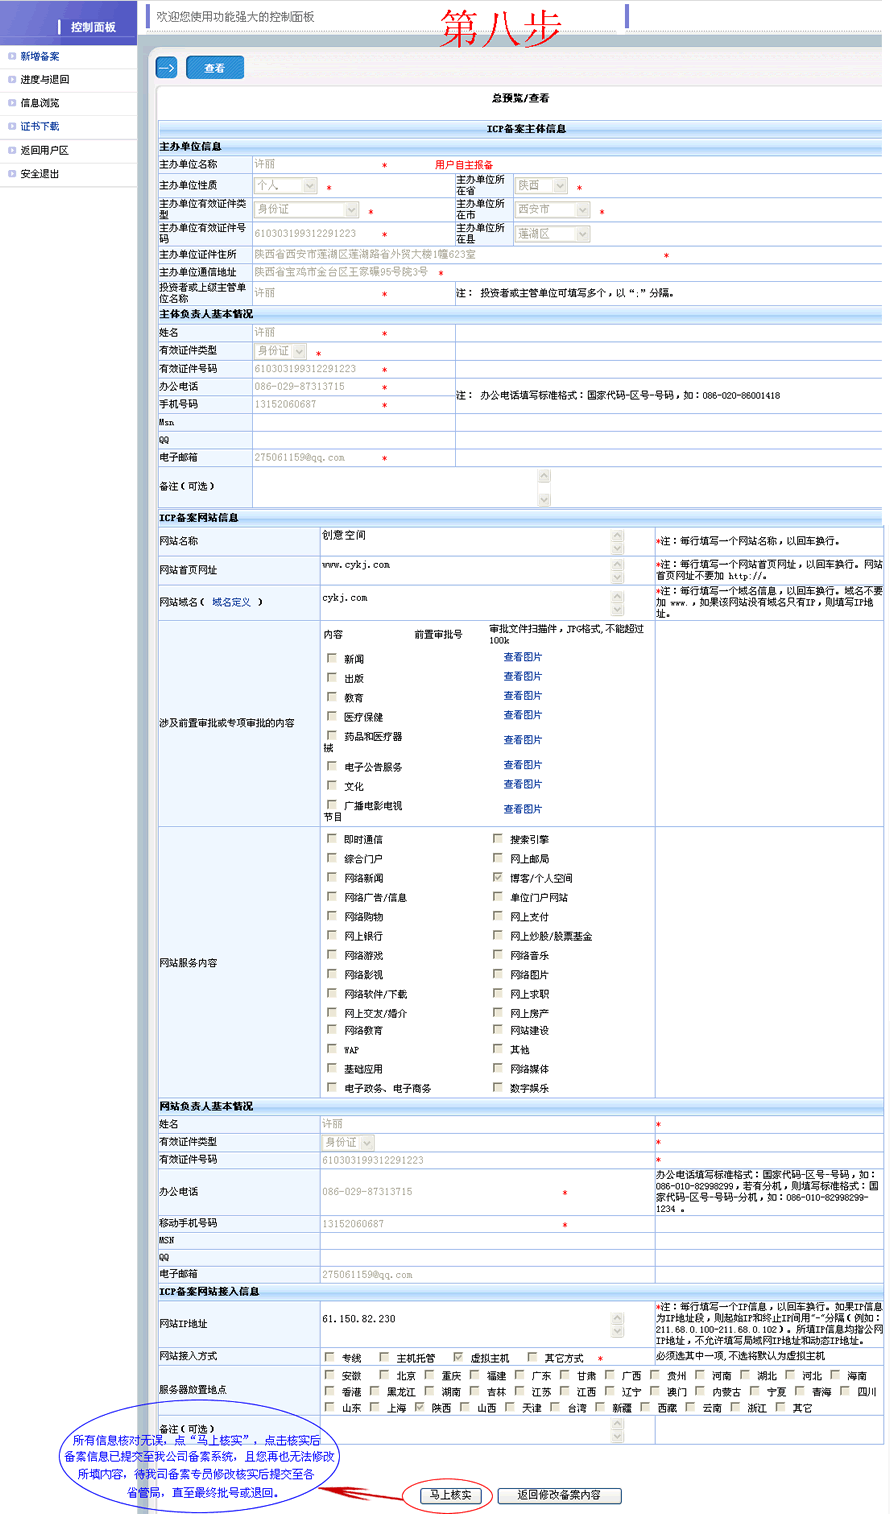Image resolution: width=890 pixels, height=1514 pixels.
Task: Click the 主办单位名称 input field
Action: point(316,164)
